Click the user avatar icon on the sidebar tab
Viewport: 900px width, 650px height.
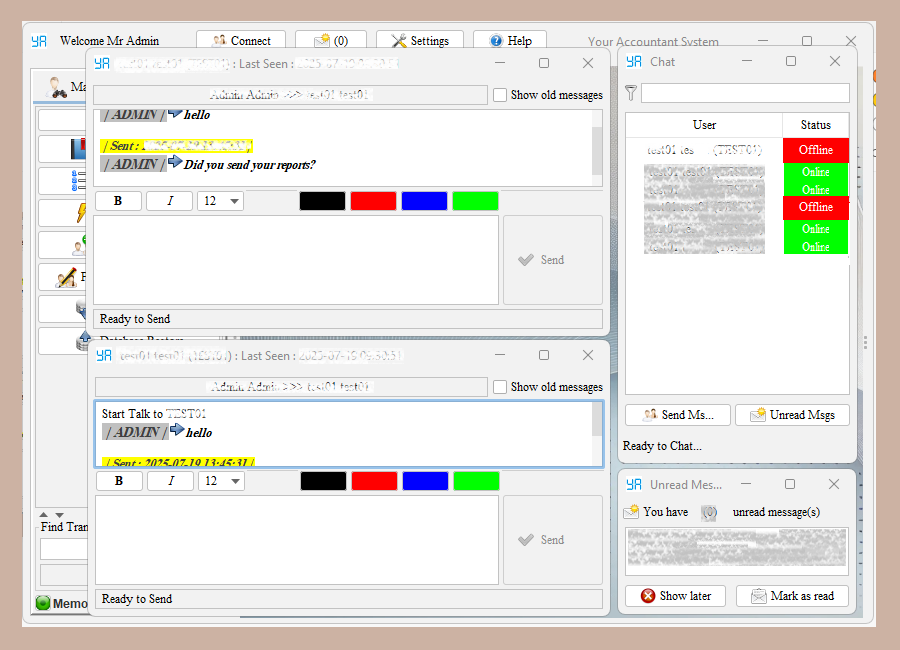point(57,87)
